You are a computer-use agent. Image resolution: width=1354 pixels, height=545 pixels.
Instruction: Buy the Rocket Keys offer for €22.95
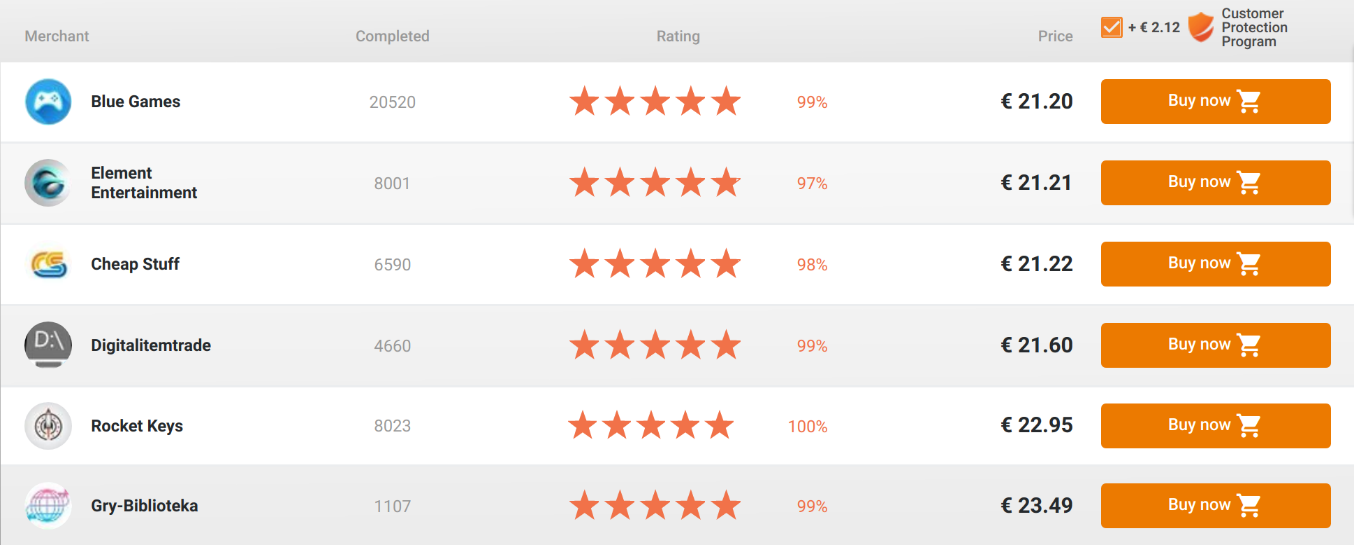(1215, 426)
